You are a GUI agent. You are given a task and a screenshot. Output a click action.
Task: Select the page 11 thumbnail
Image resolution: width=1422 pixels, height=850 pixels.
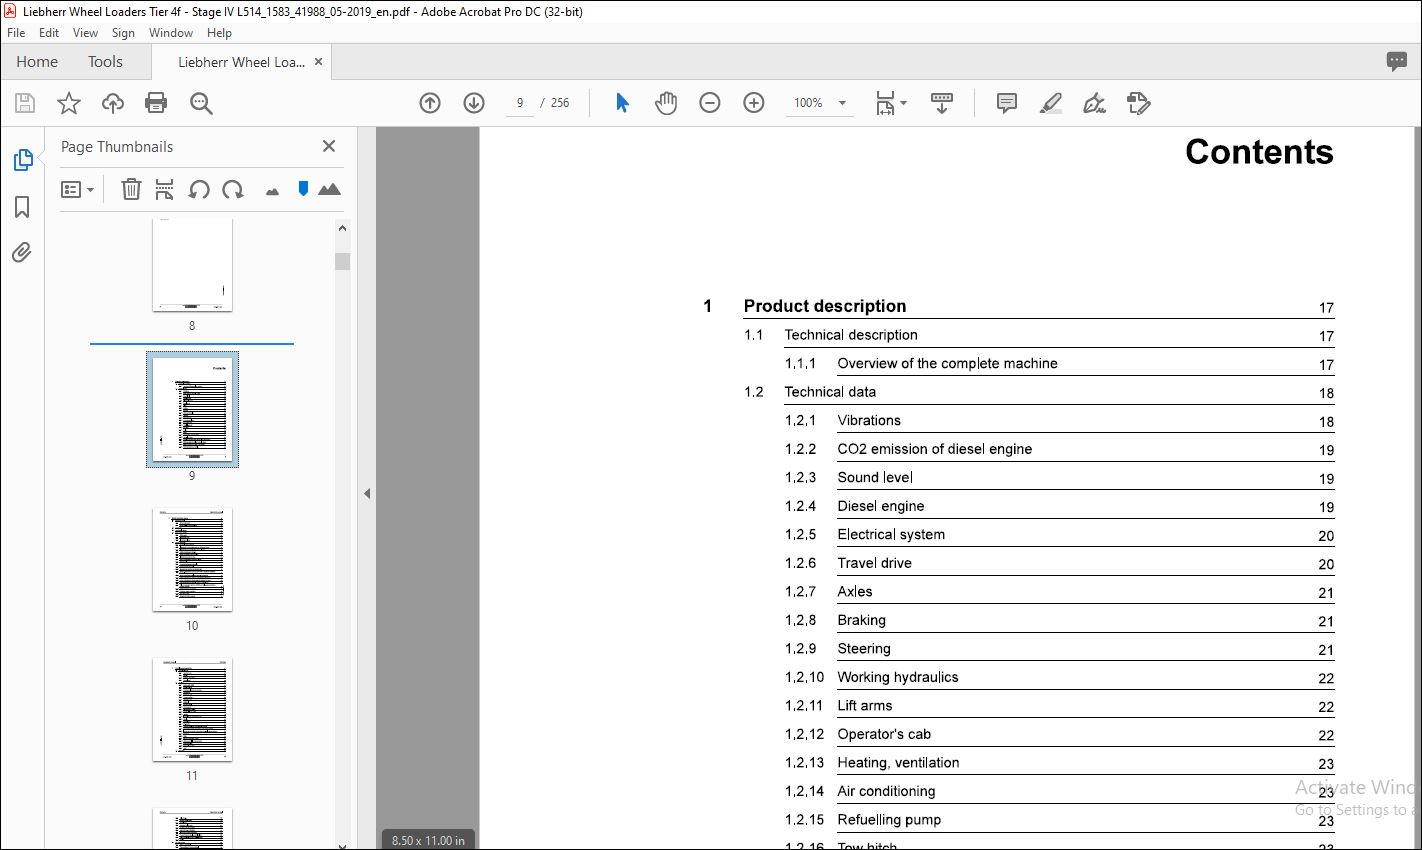pyautogui.click(x=192, y=709)
